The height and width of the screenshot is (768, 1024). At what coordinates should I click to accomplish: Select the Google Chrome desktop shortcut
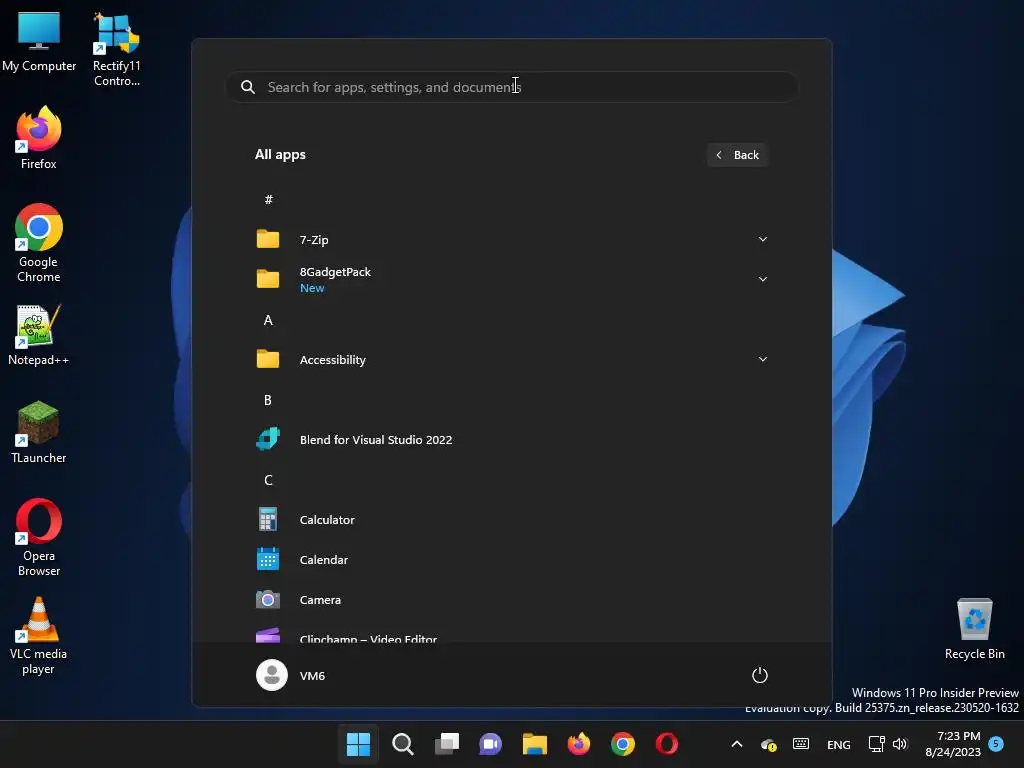(39, 243)
